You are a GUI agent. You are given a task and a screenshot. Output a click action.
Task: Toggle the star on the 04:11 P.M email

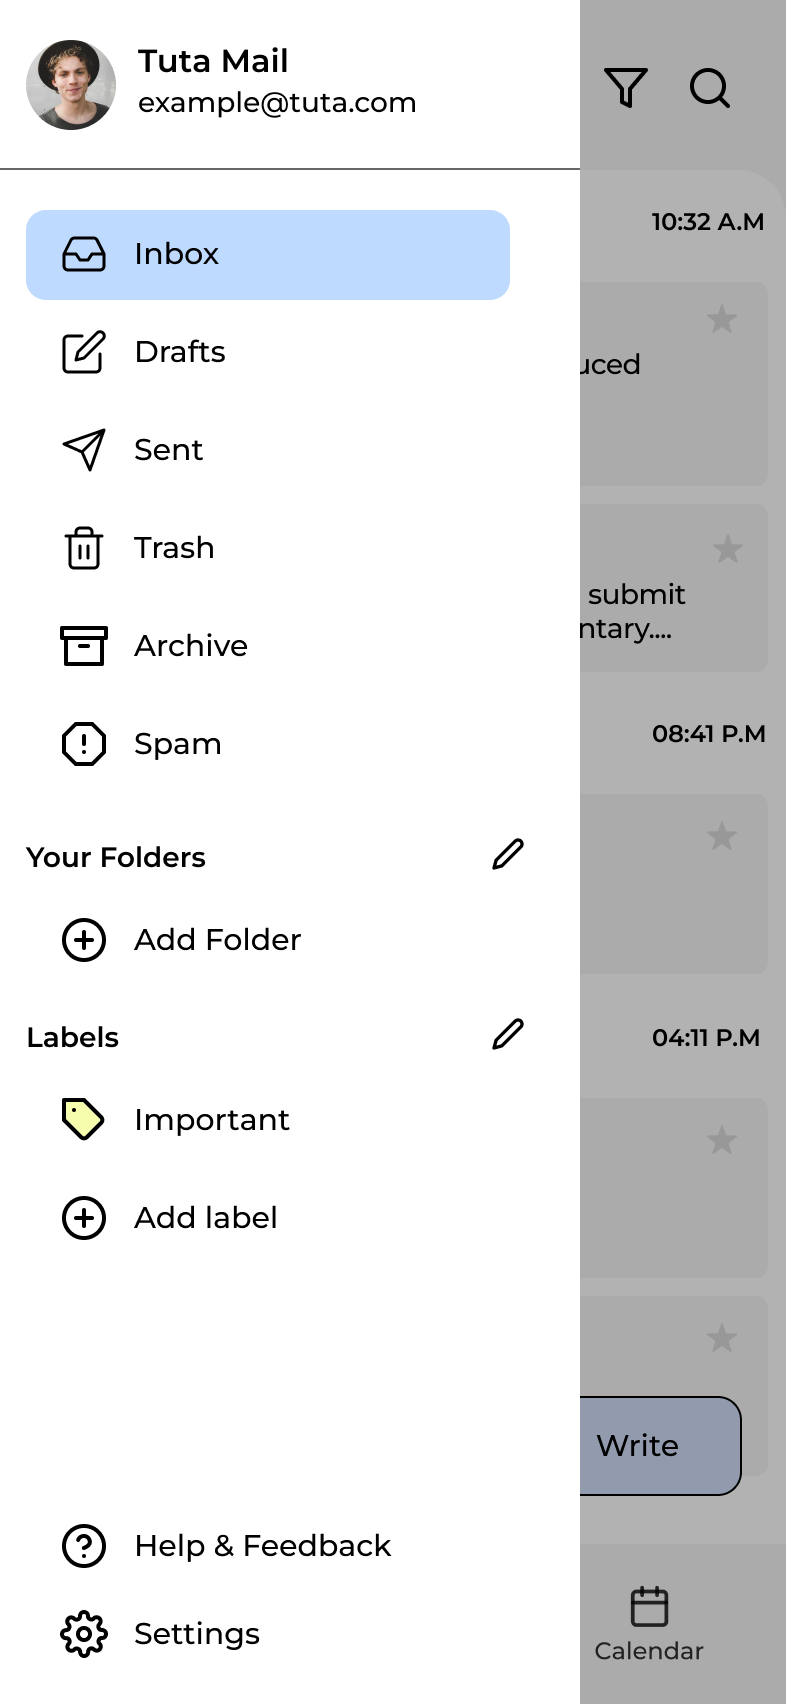click(x=722, y=1140)
